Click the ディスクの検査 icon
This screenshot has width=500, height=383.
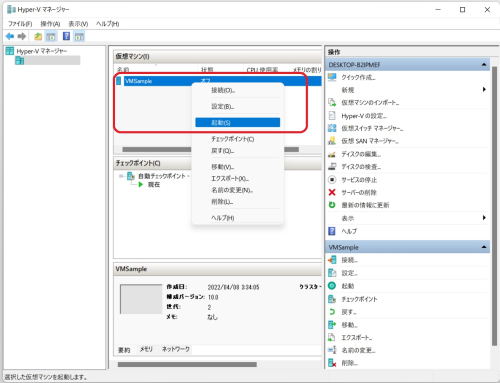point(332,166)
